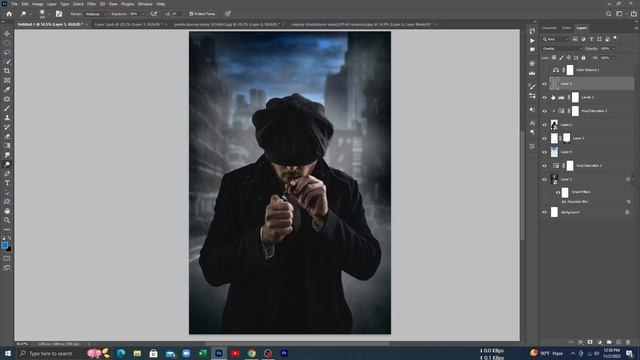Click the foreground color swatch

click(5, 246)
